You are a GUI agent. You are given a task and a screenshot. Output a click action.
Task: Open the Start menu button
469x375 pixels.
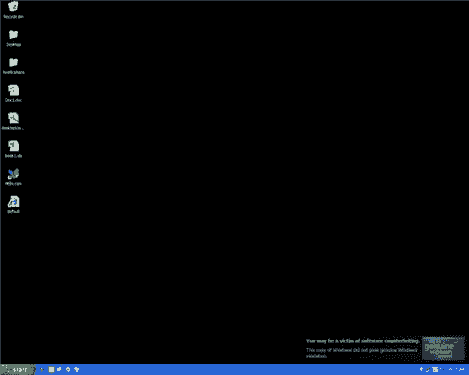point(18,369)
